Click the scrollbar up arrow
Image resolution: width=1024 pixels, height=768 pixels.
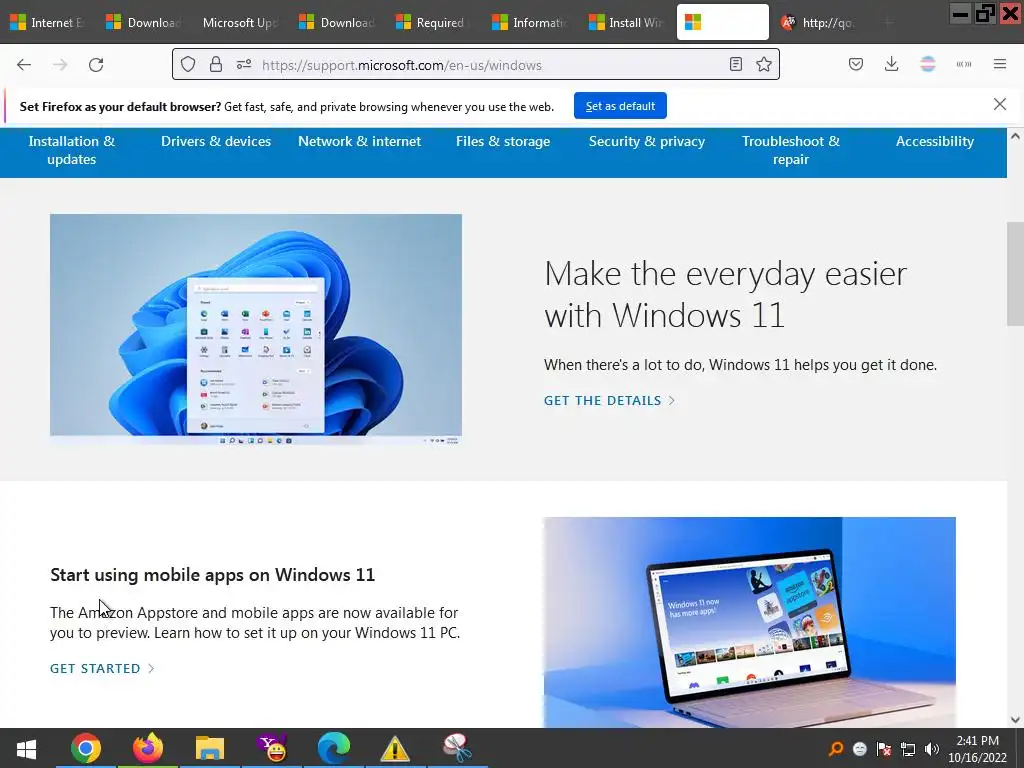(x=1015, y=136)
